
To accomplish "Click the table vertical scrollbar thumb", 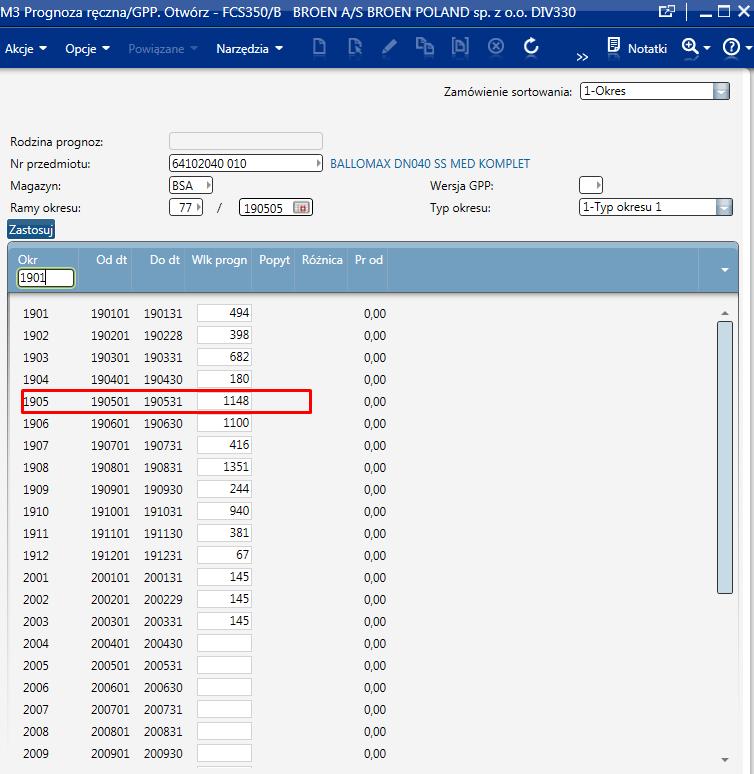I will click(724, 457).
